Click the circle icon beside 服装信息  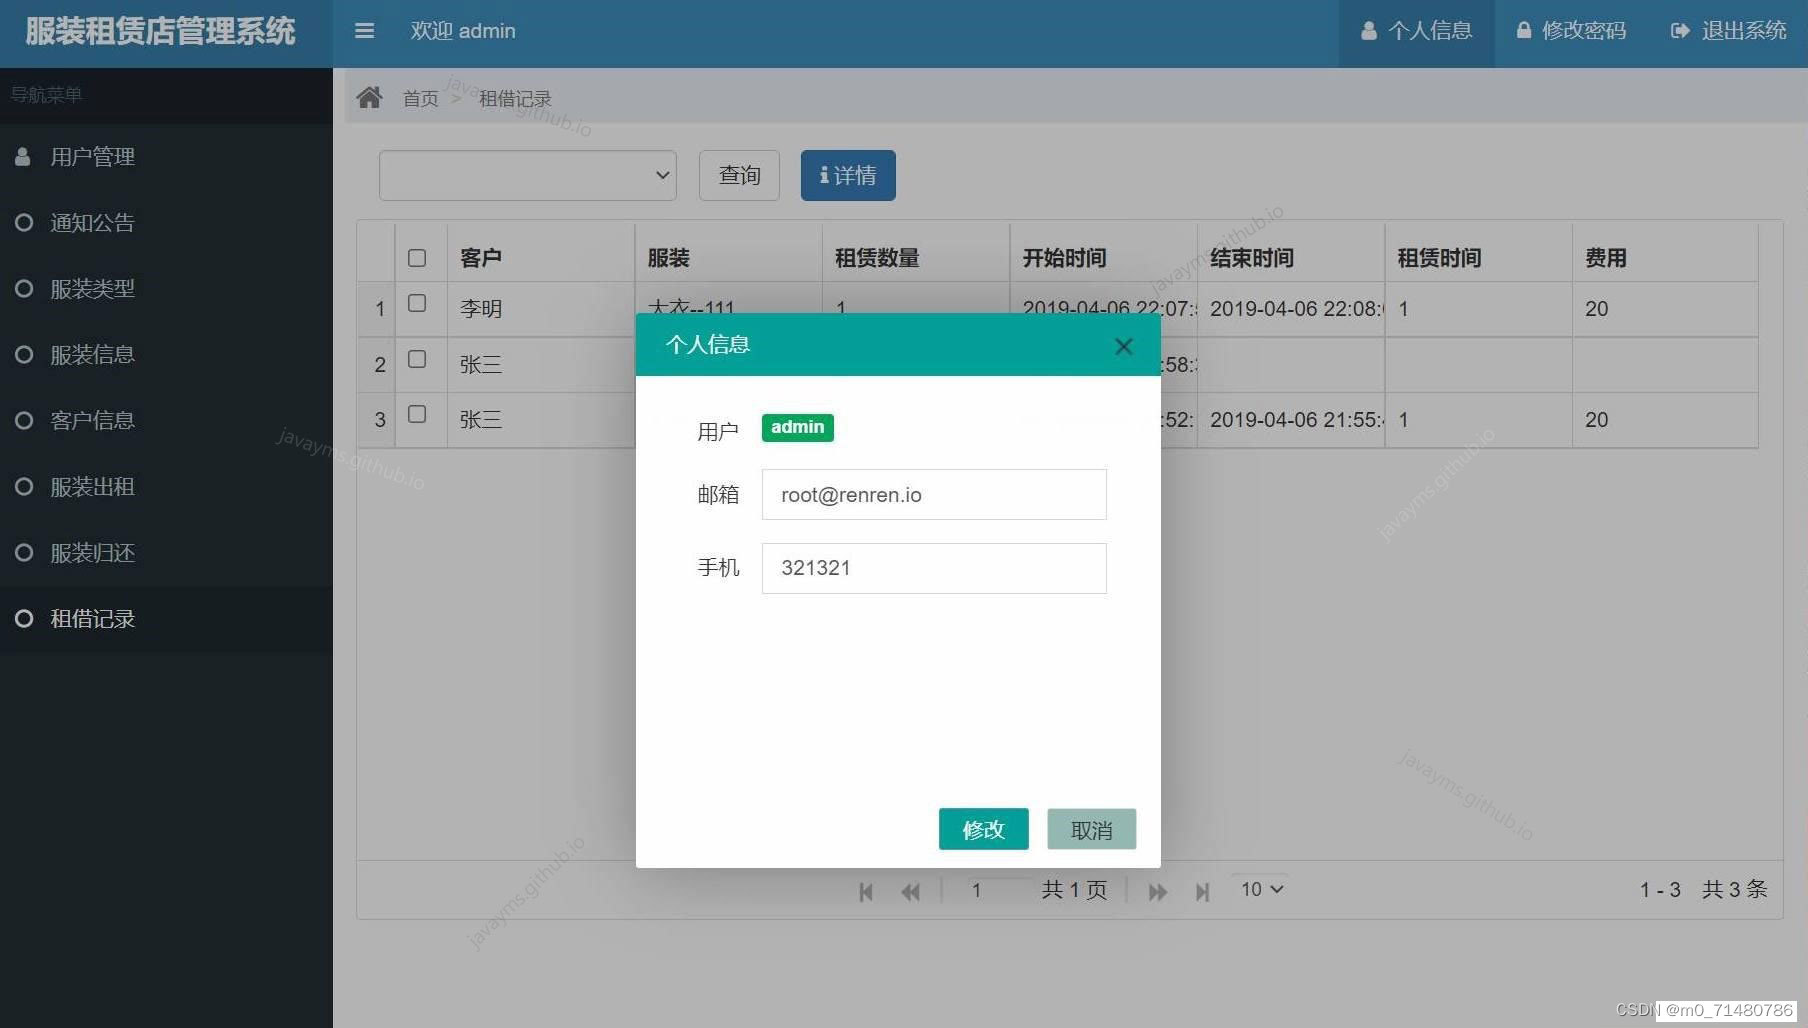coord(24,354)
